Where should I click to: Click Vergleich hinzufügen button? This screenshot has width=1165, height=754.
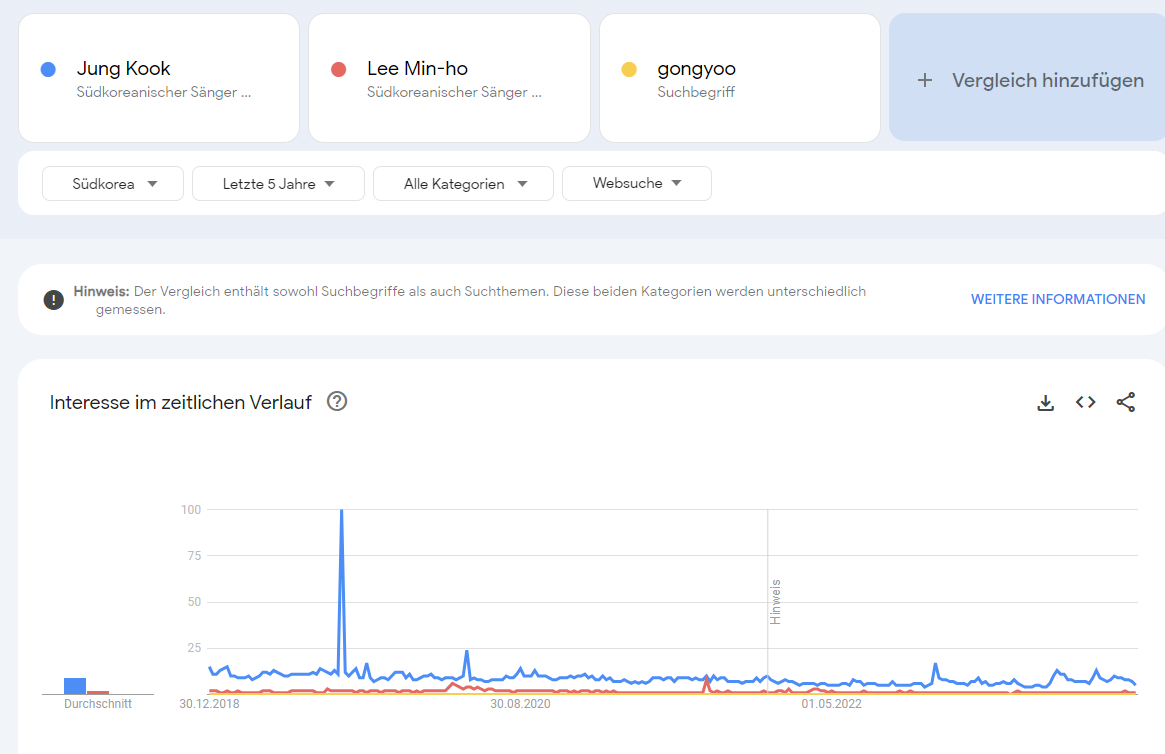[1047, 80]
